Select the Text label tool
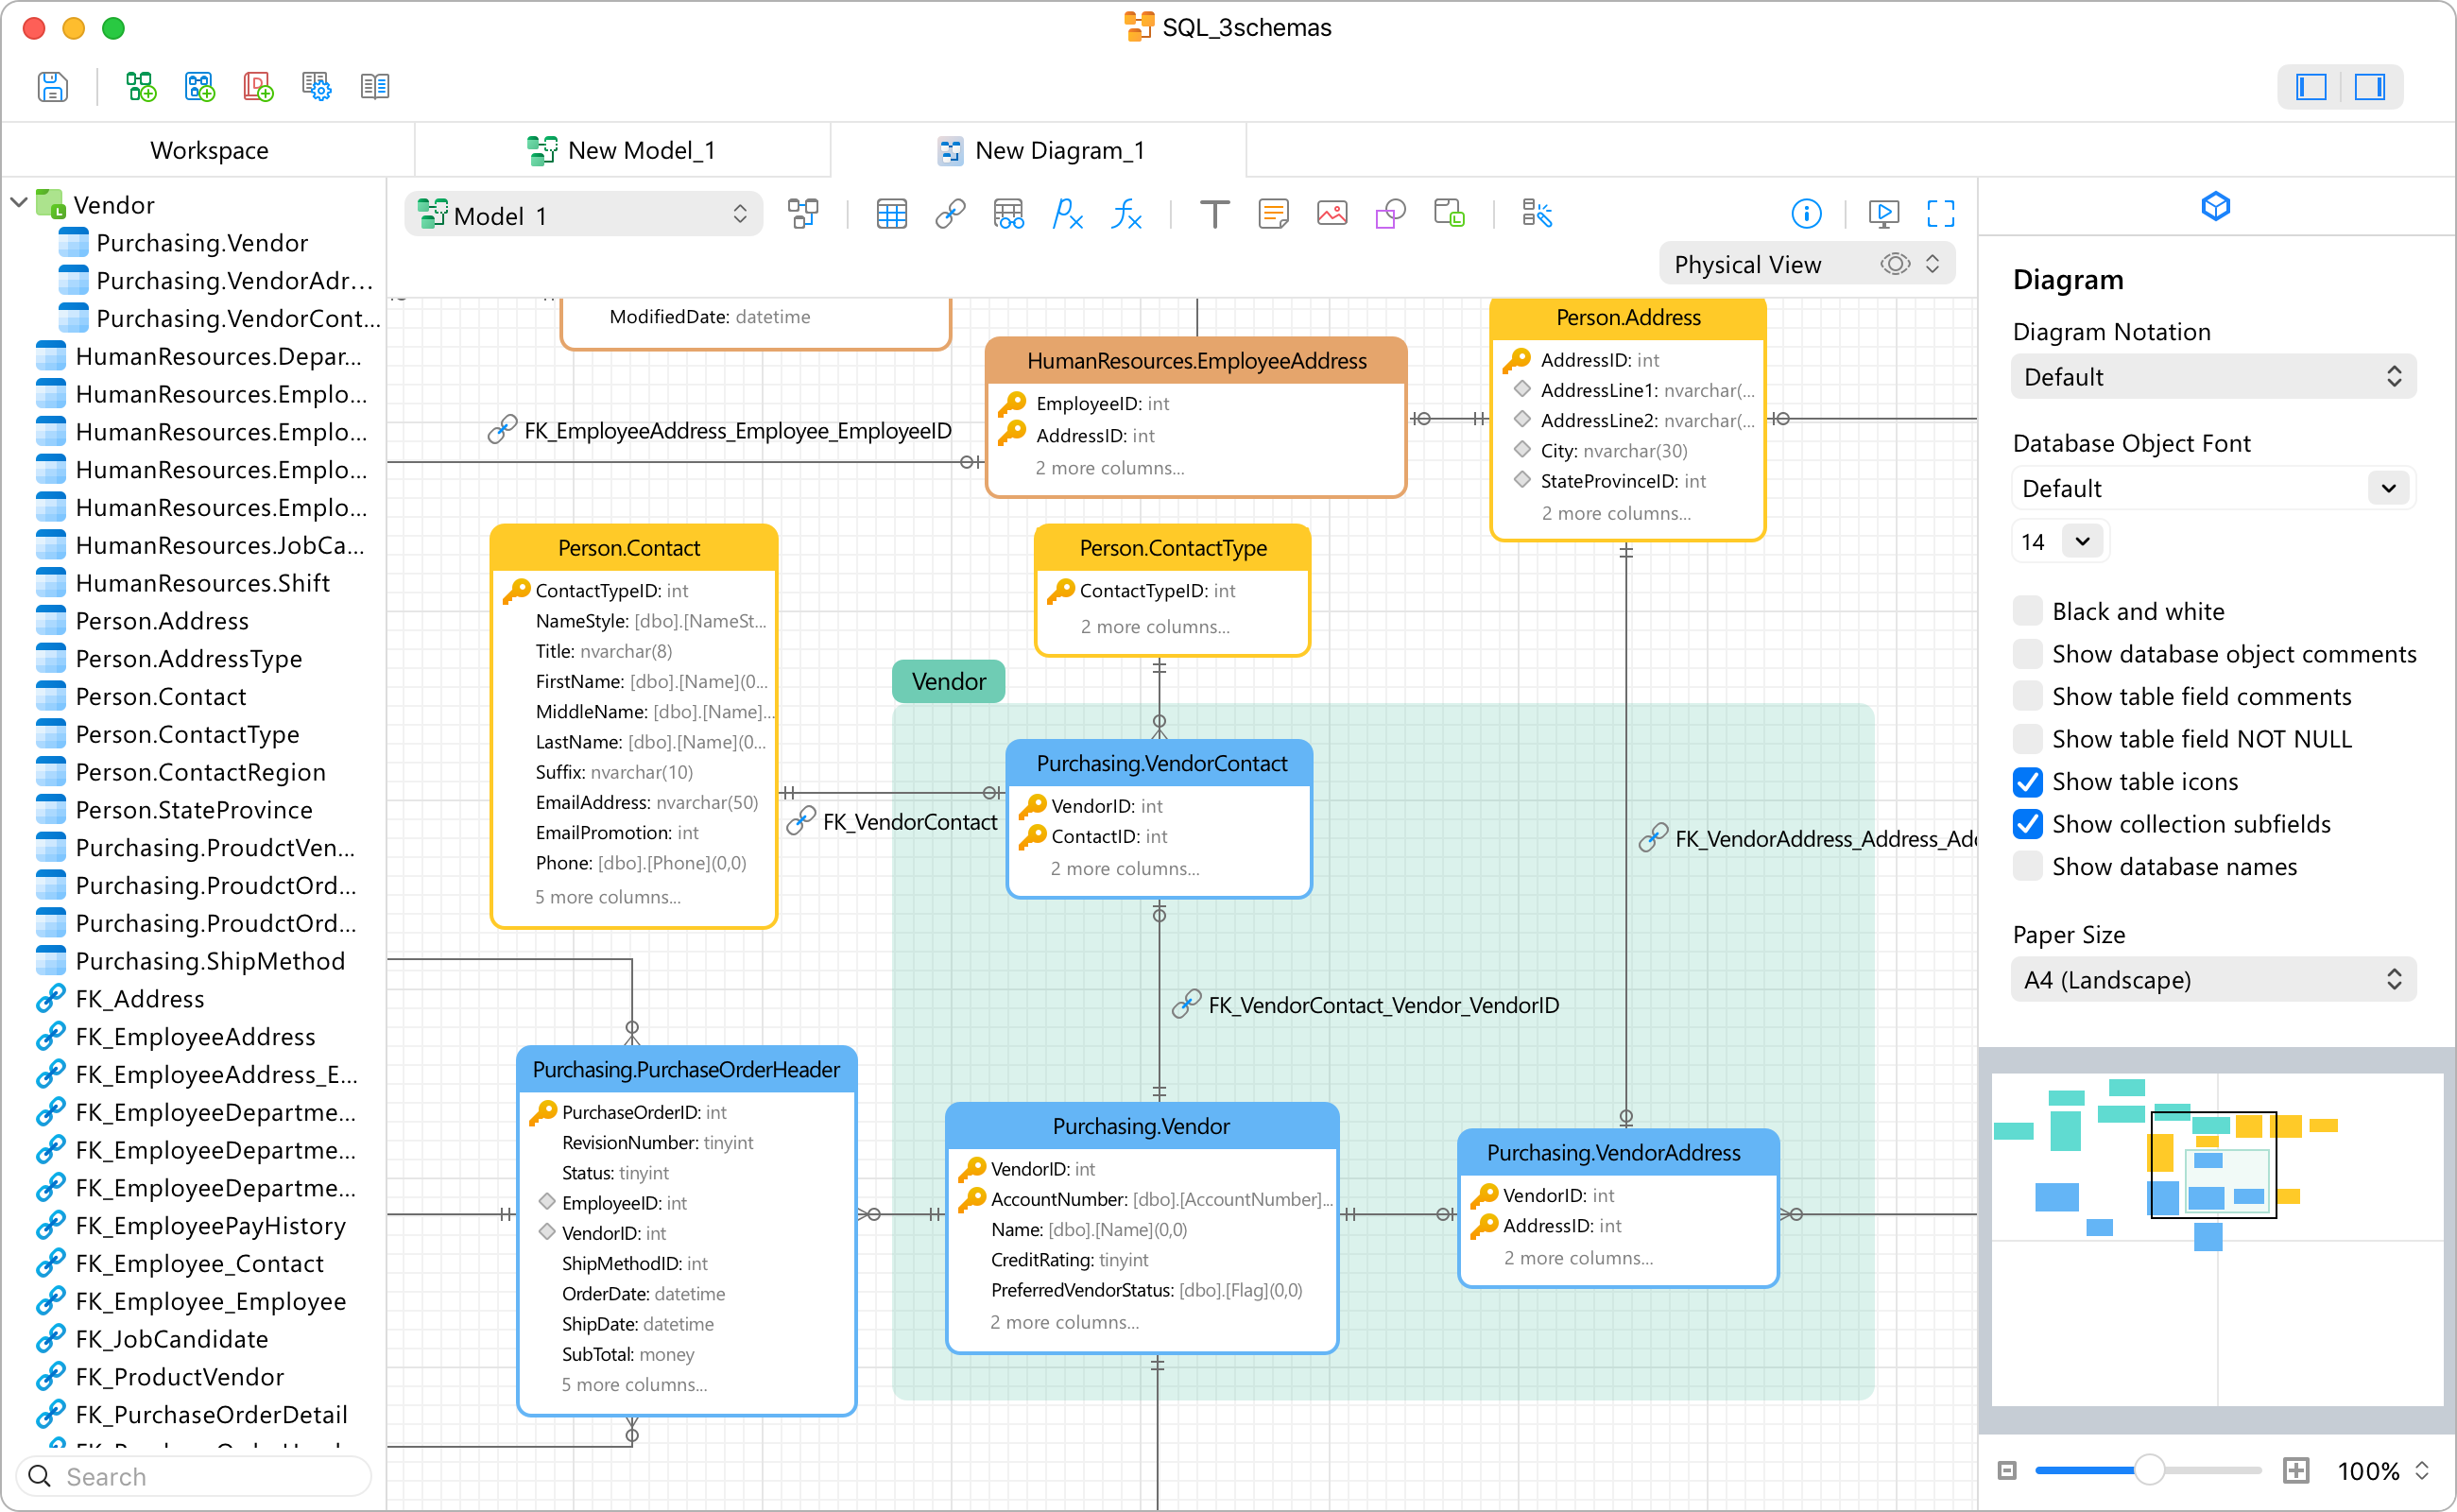This screenshot has height=1512, width=2457. 1214,214
